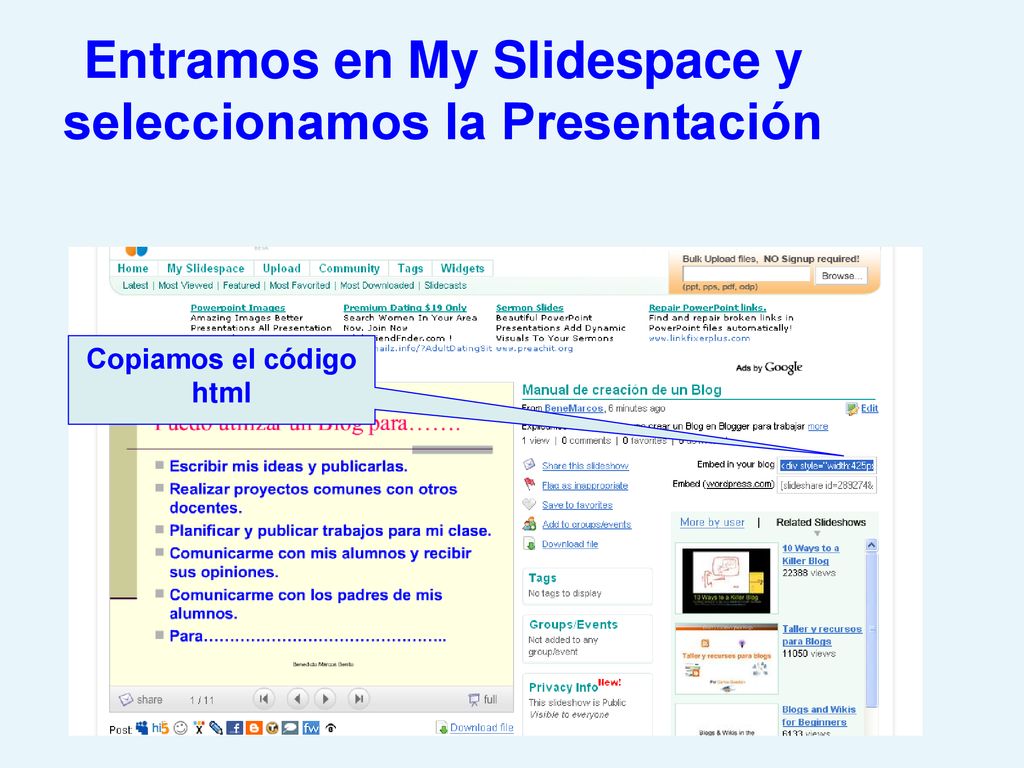This screenshot has height=768, width=1024.
Task: Go to the next slide
Action: tap(325, 699)
